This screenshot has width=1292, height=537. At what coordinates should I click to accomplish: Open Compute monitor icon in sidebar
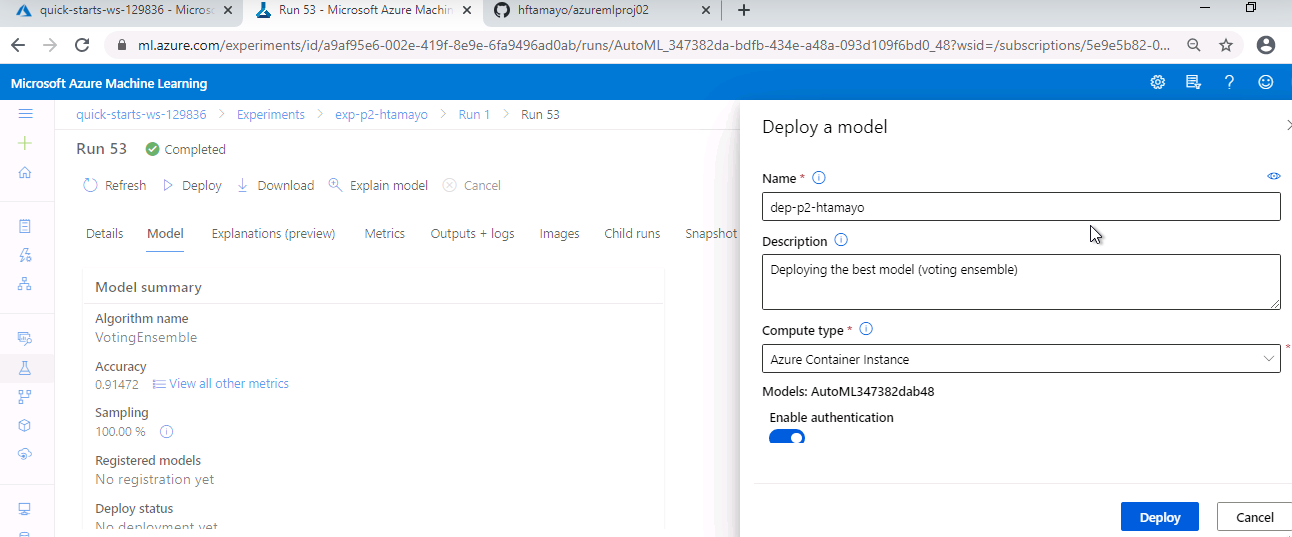coord(25,508)
